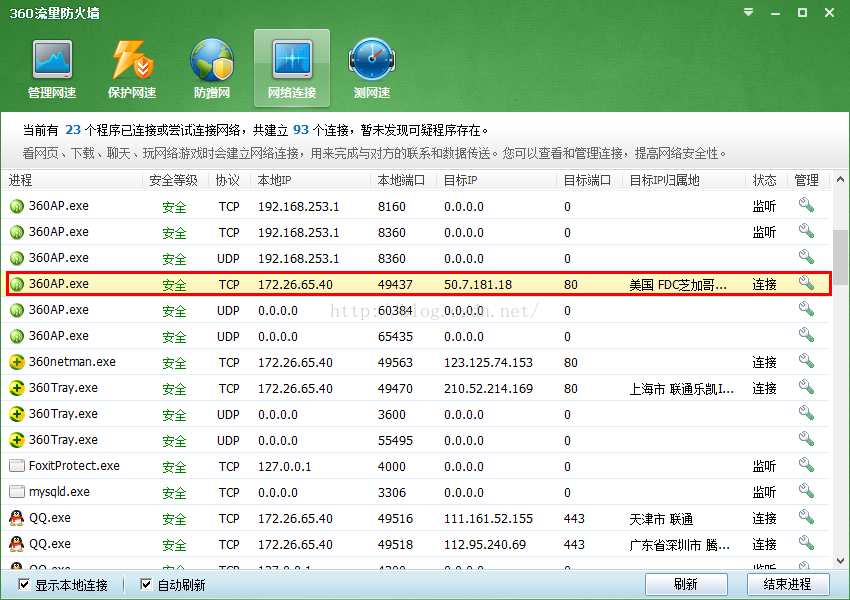850x600 pixels.
Task: Click manage wrench for 360Tray.exe port 3600
Action: [x=806, y=414]
